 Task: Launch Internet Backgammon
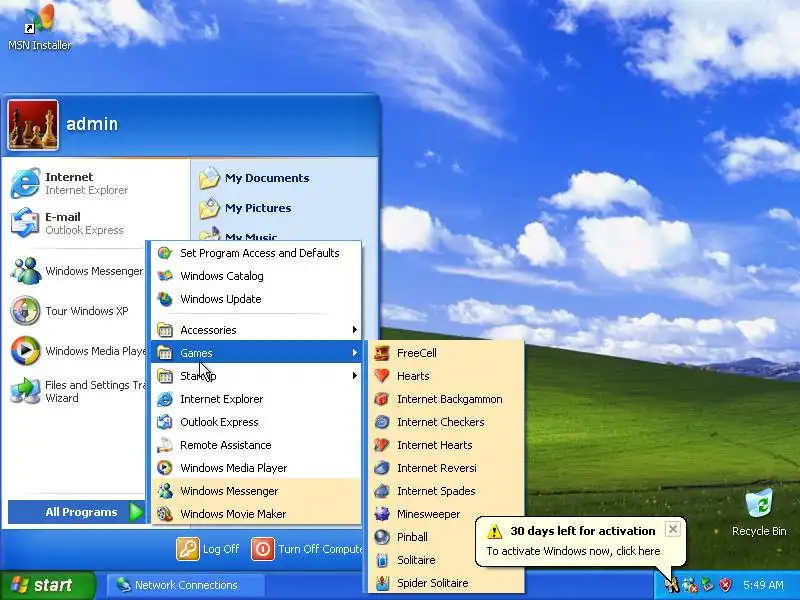coord(446,399)
